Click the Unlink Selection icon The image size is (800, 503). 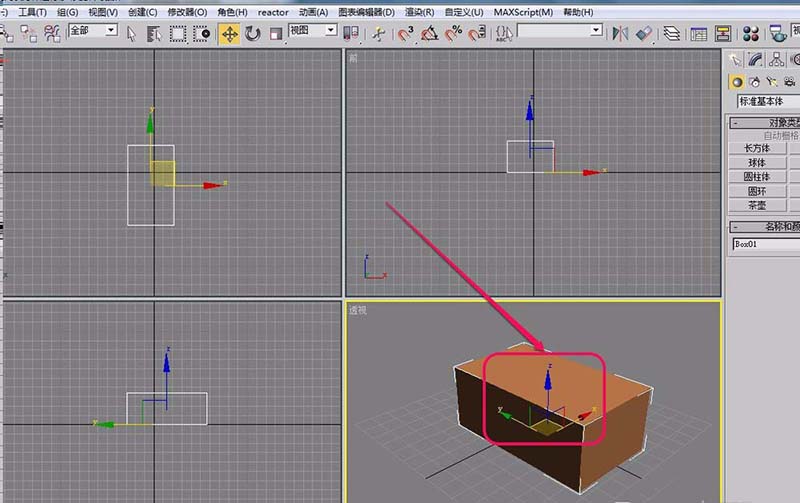click(29, 34)
